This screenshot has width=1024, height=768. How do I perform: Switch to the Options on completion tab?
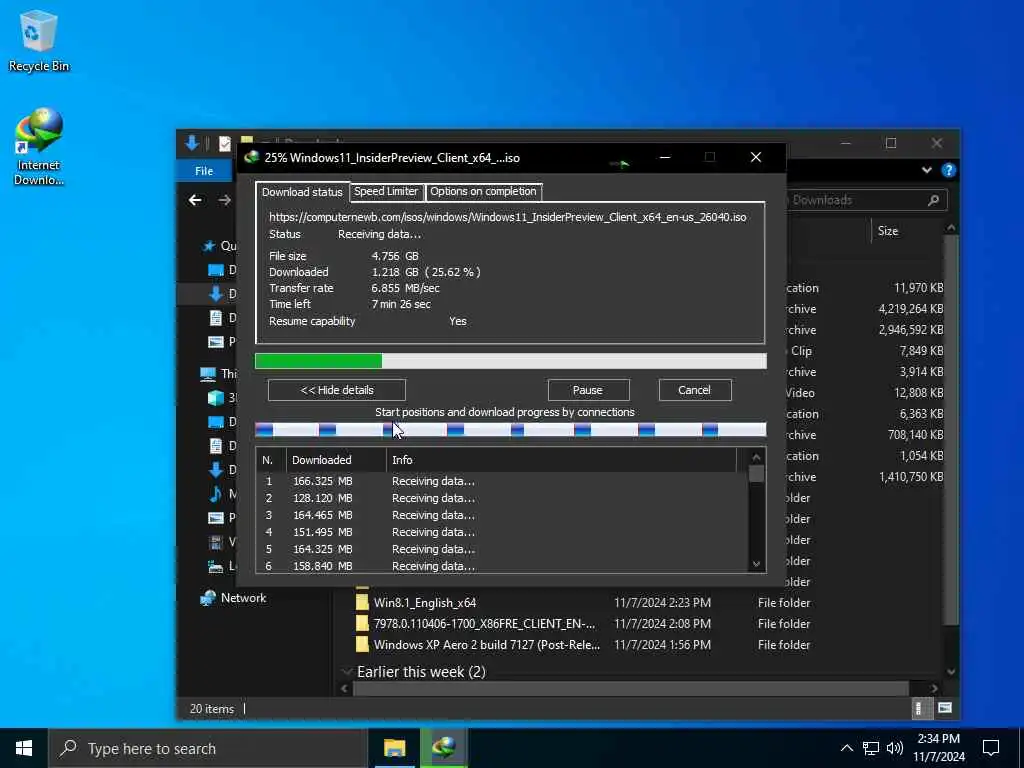coord(483,191)
